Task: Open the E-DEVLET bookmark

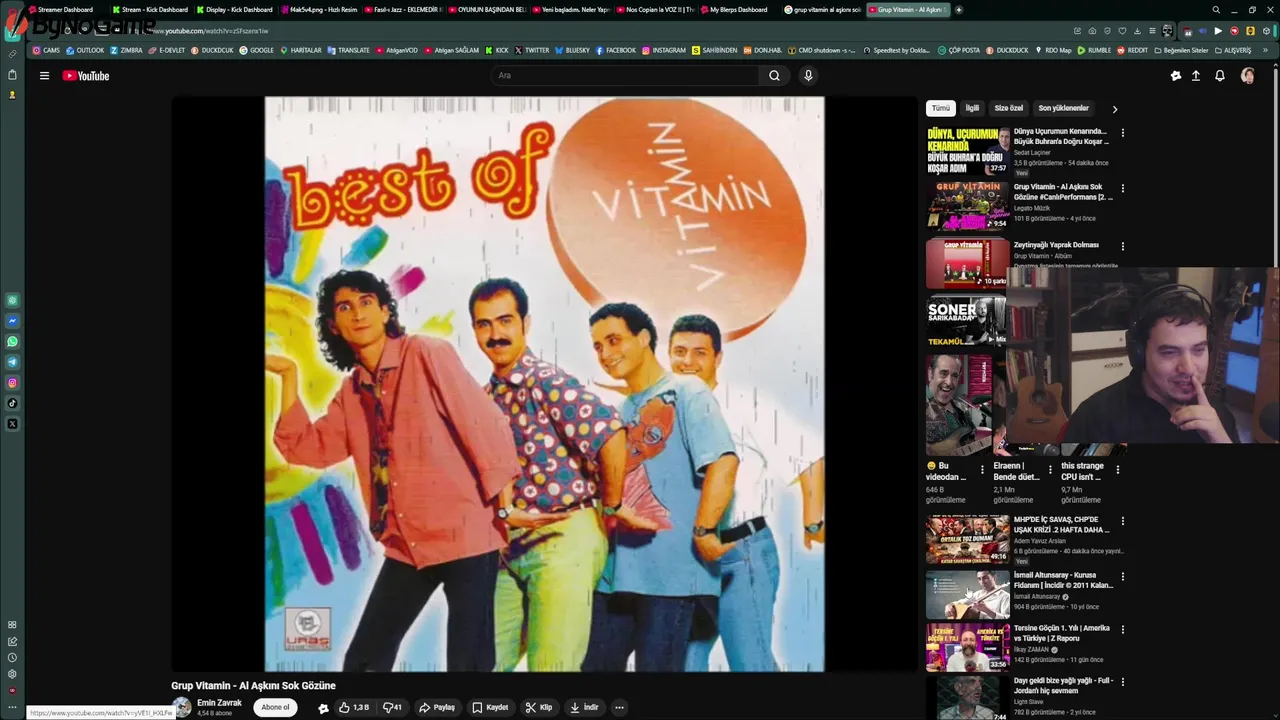Action: tap(167, 50)
